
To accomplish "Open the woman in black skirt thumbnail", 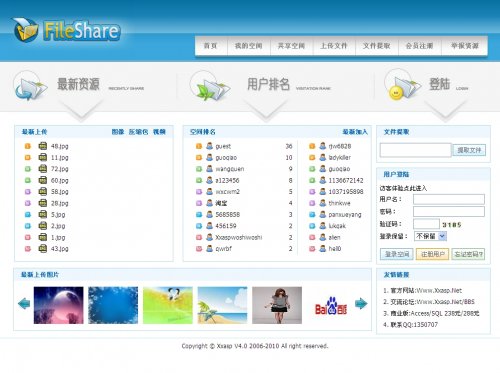I will (277, 305).
